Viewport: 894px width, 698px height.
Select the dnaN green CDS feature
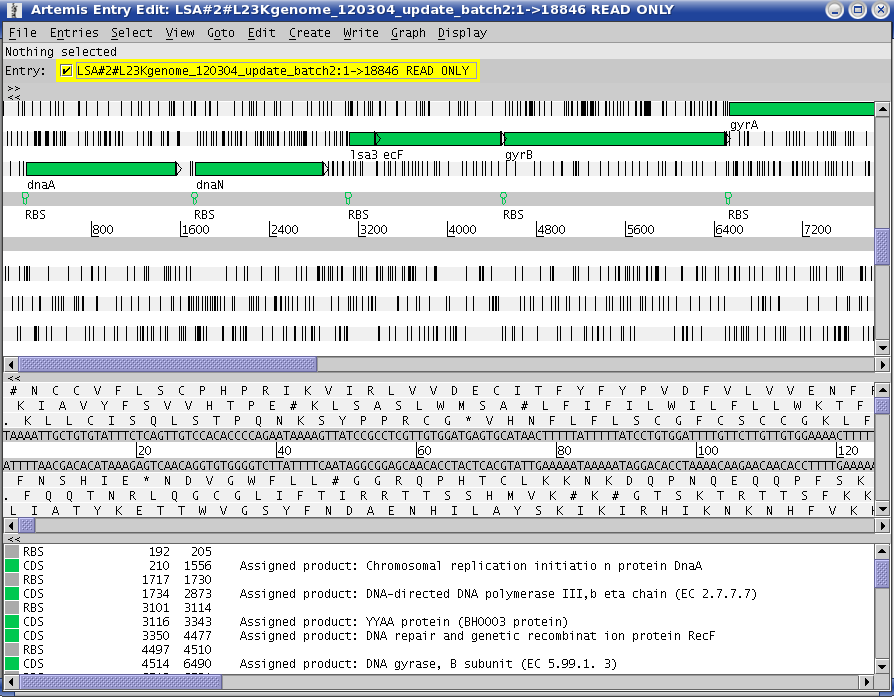pos(258,169)
